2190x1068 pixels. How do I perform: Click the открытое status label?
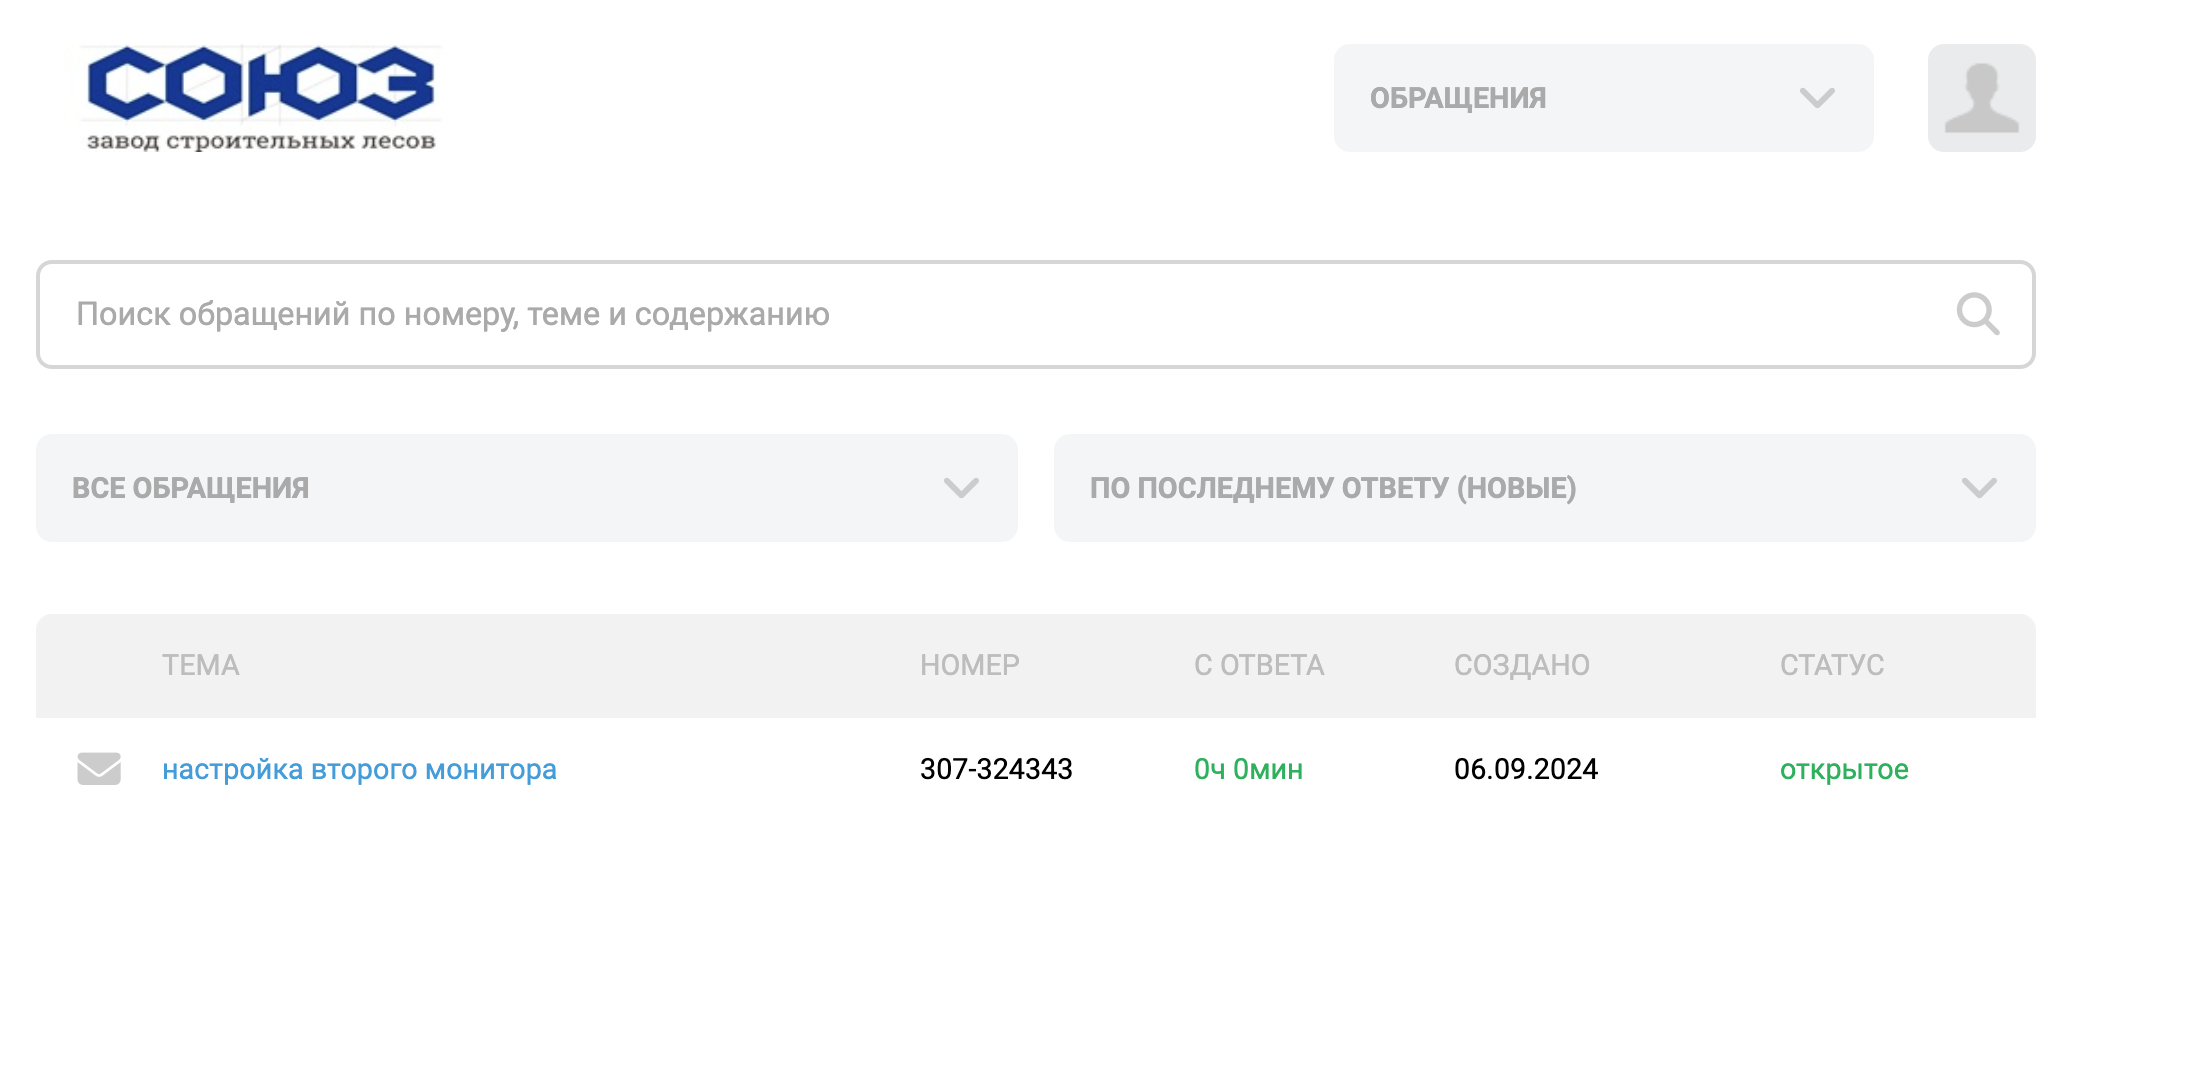pyautogui.click(x=1844, y=769)
